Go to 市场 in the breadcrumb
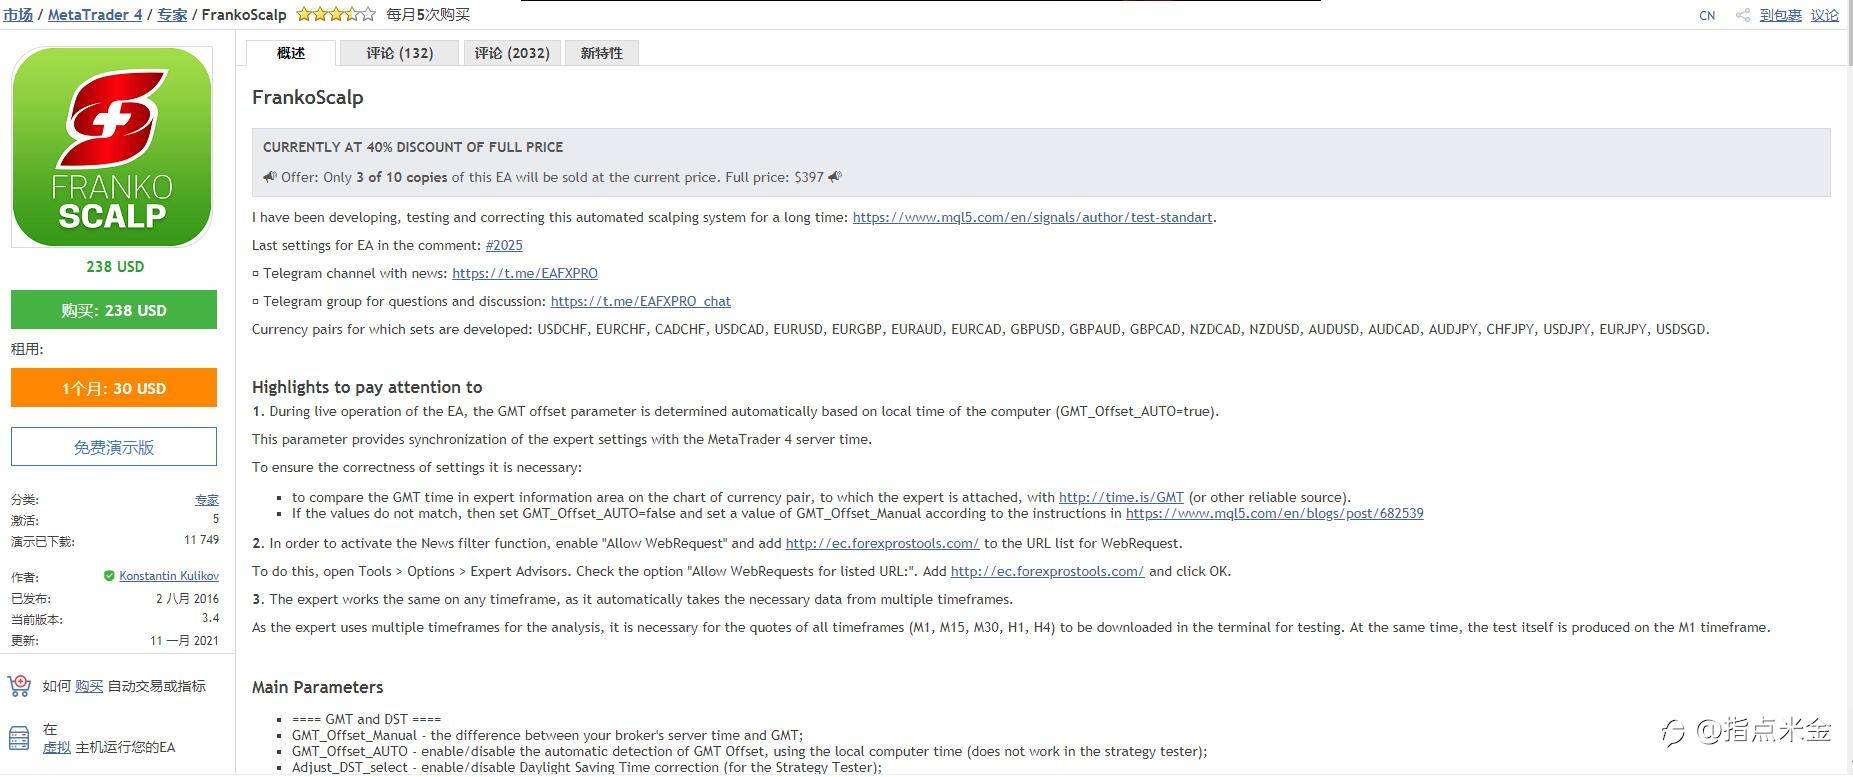 [x=18, y=15]
